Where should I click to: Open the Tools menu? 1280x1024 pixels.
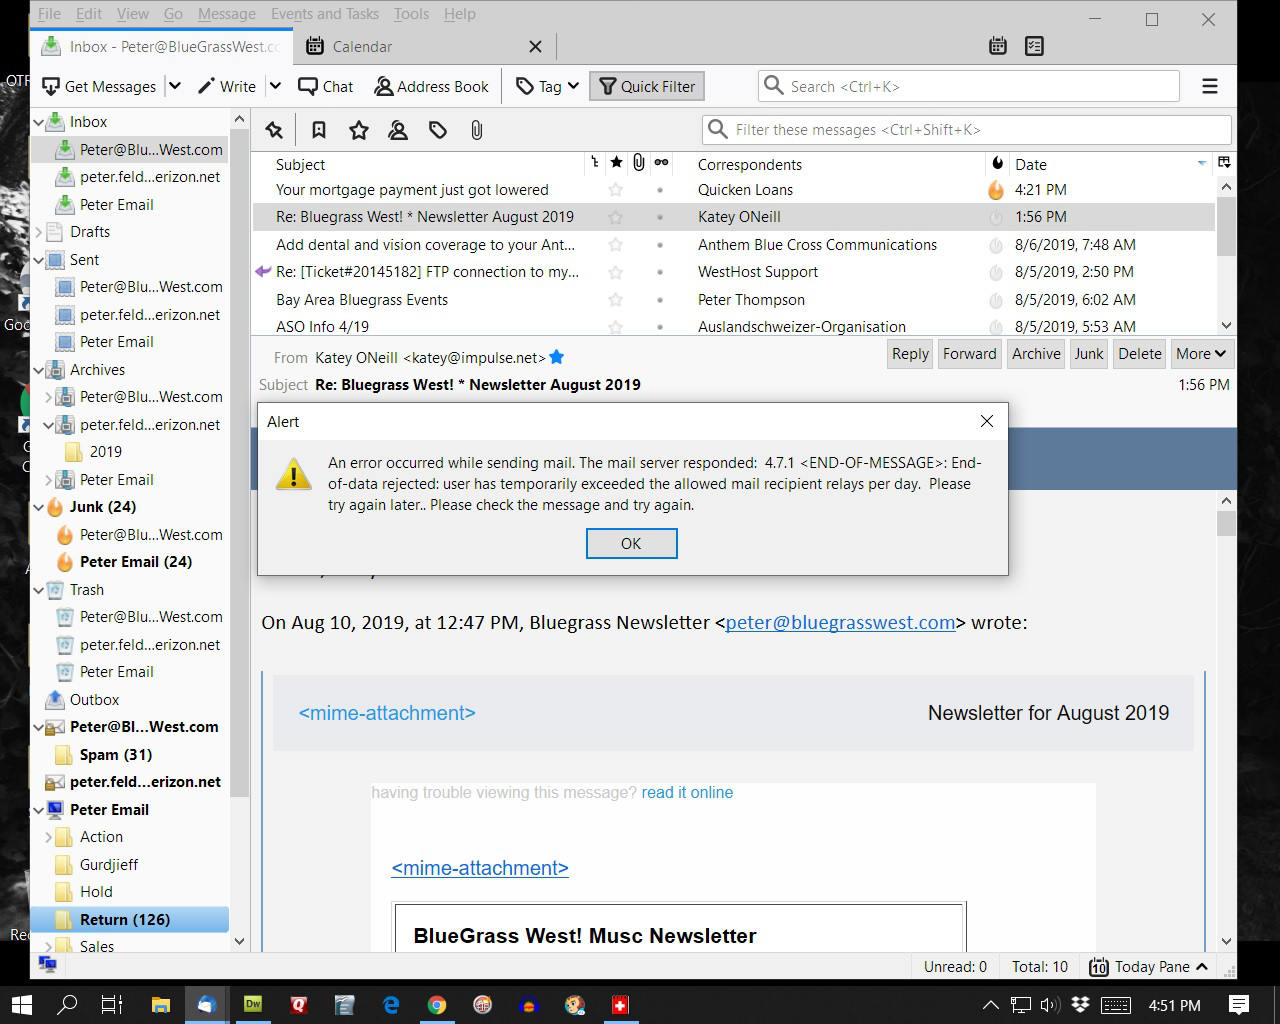click(411, 14)
